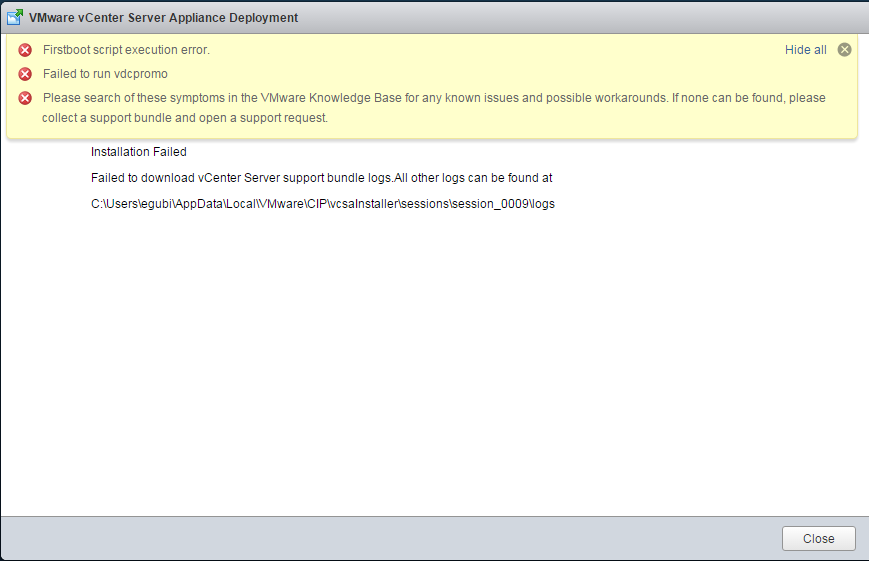Click the session_0009 logs folder path

pos(323,204)
